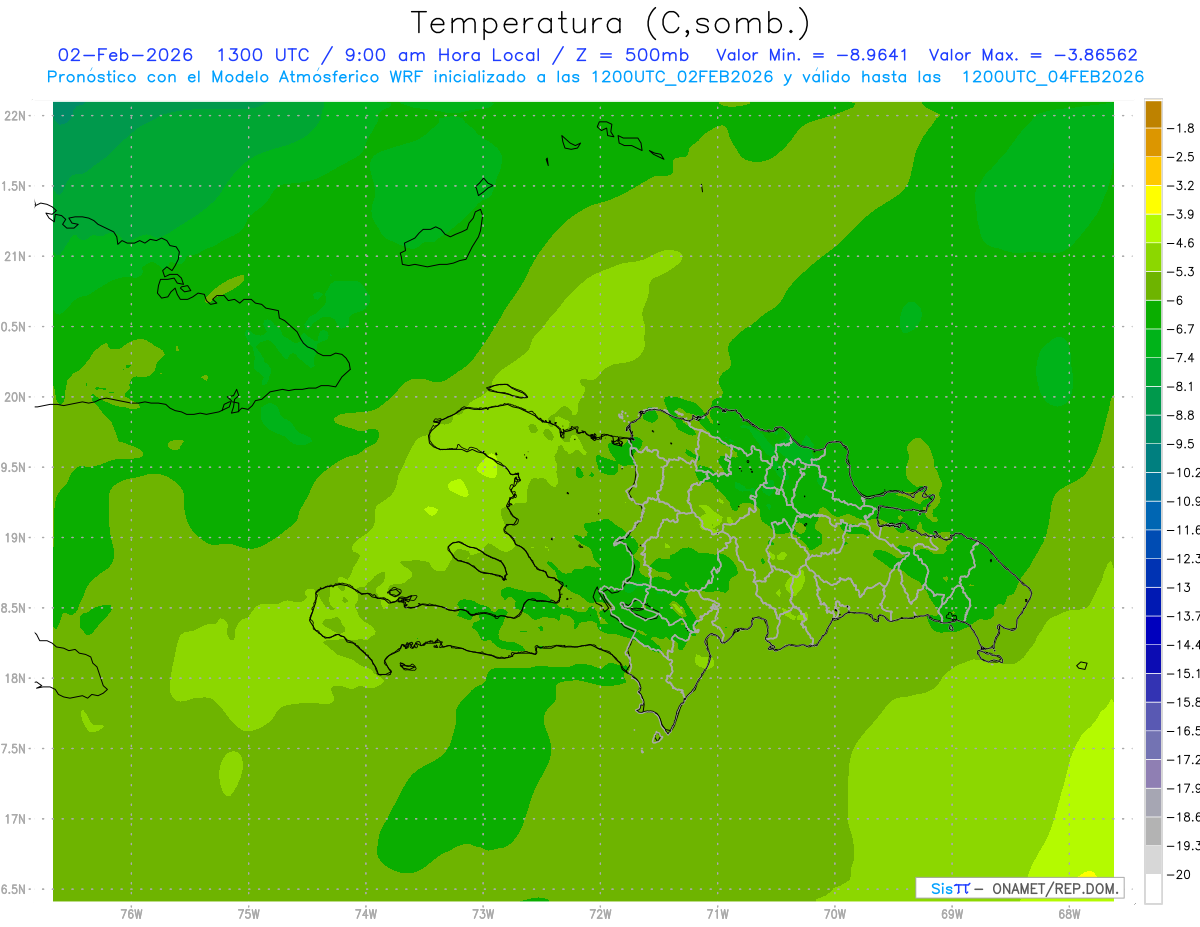Click the -8.1 color scale label

pos(1181,386)
